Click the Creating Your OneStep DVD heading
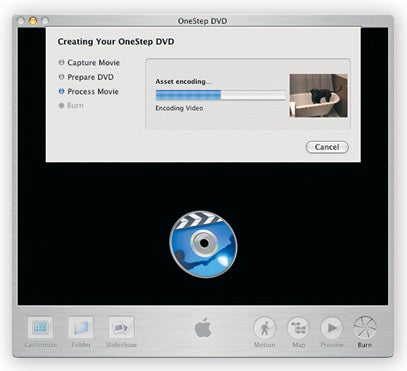 (x=116, y=42)
